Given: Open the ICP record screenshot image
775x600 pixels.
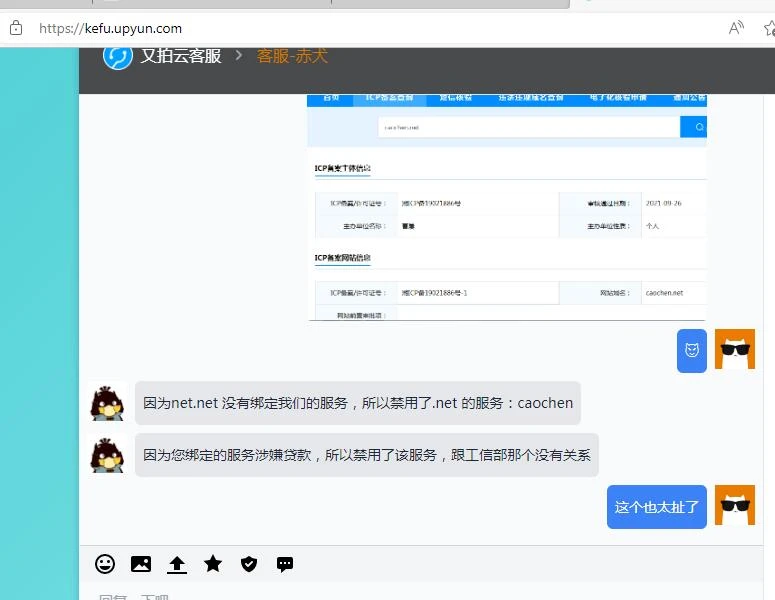Looking at the screenshot, I should (x=506, y=207).
